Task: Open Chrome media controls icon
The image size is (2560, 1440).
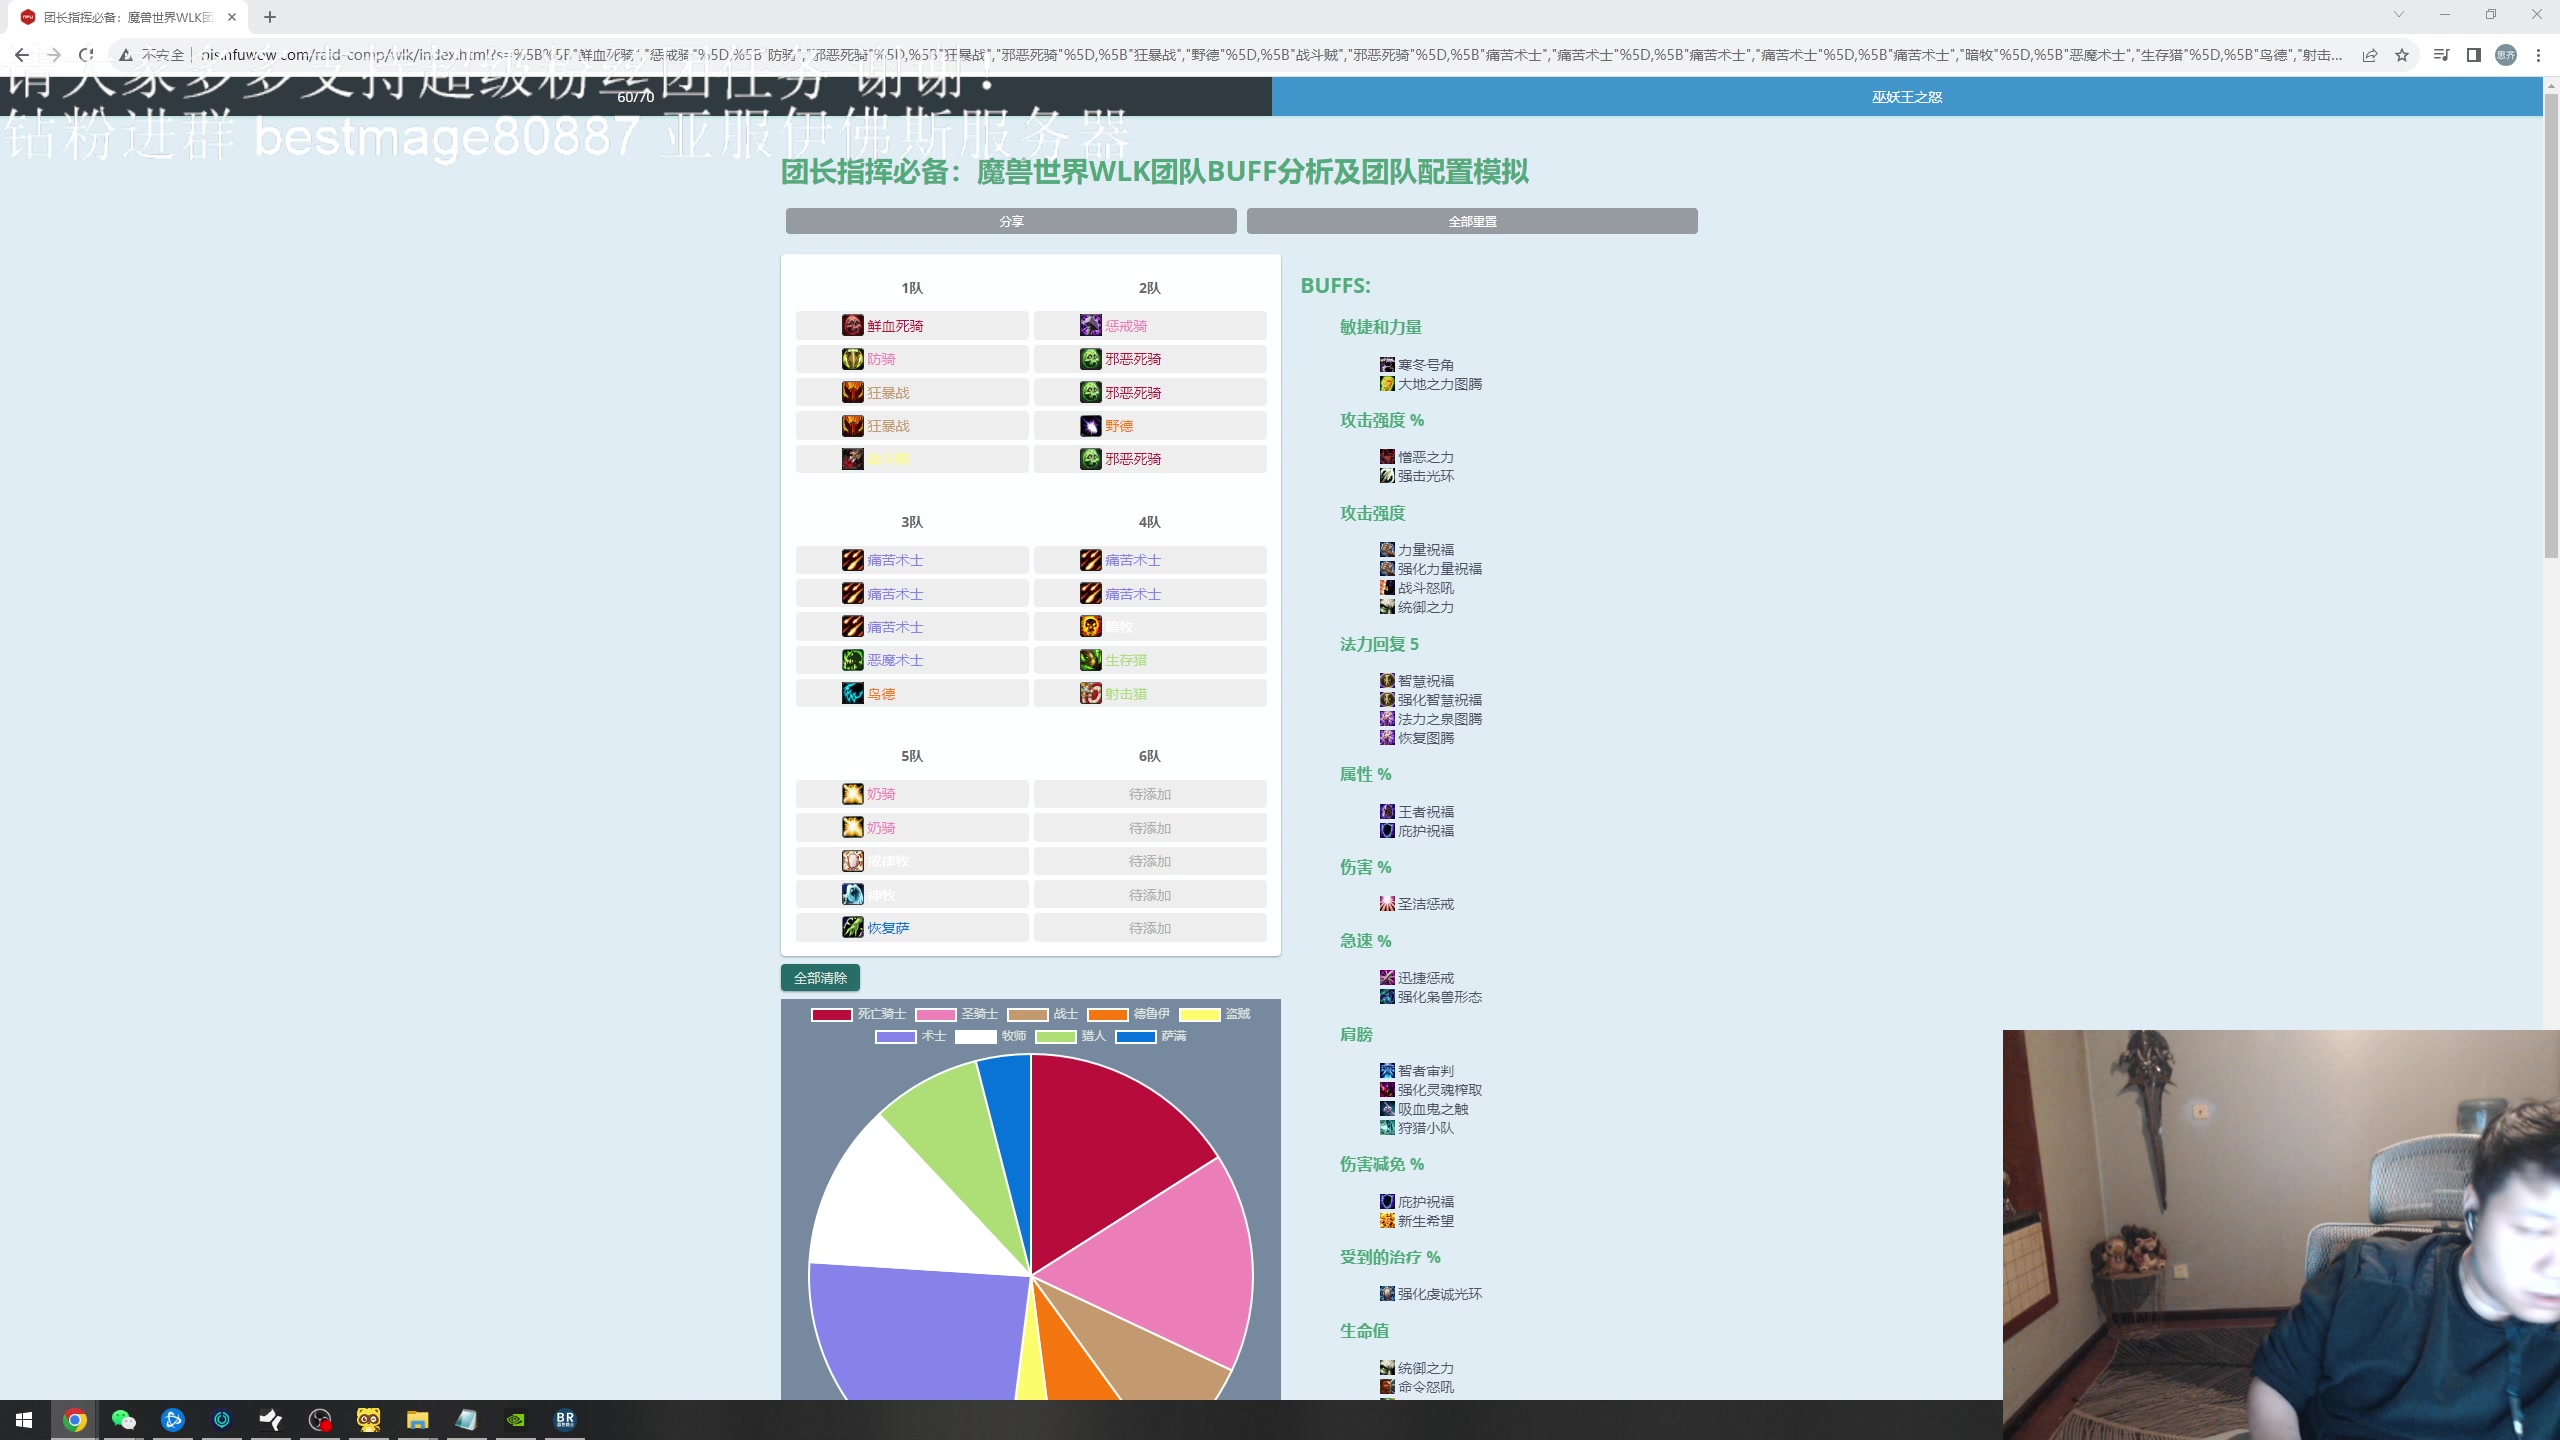Action: (2441, 55)
